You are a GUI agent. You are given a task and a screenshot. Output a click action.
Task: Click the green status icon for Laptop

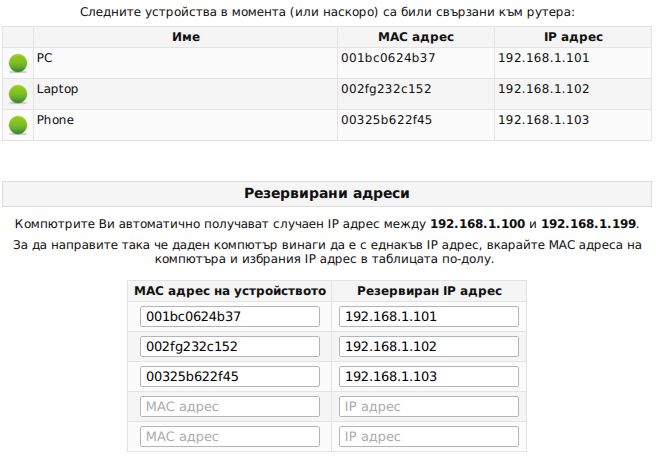pyautogui.click(x=18, y=94)
